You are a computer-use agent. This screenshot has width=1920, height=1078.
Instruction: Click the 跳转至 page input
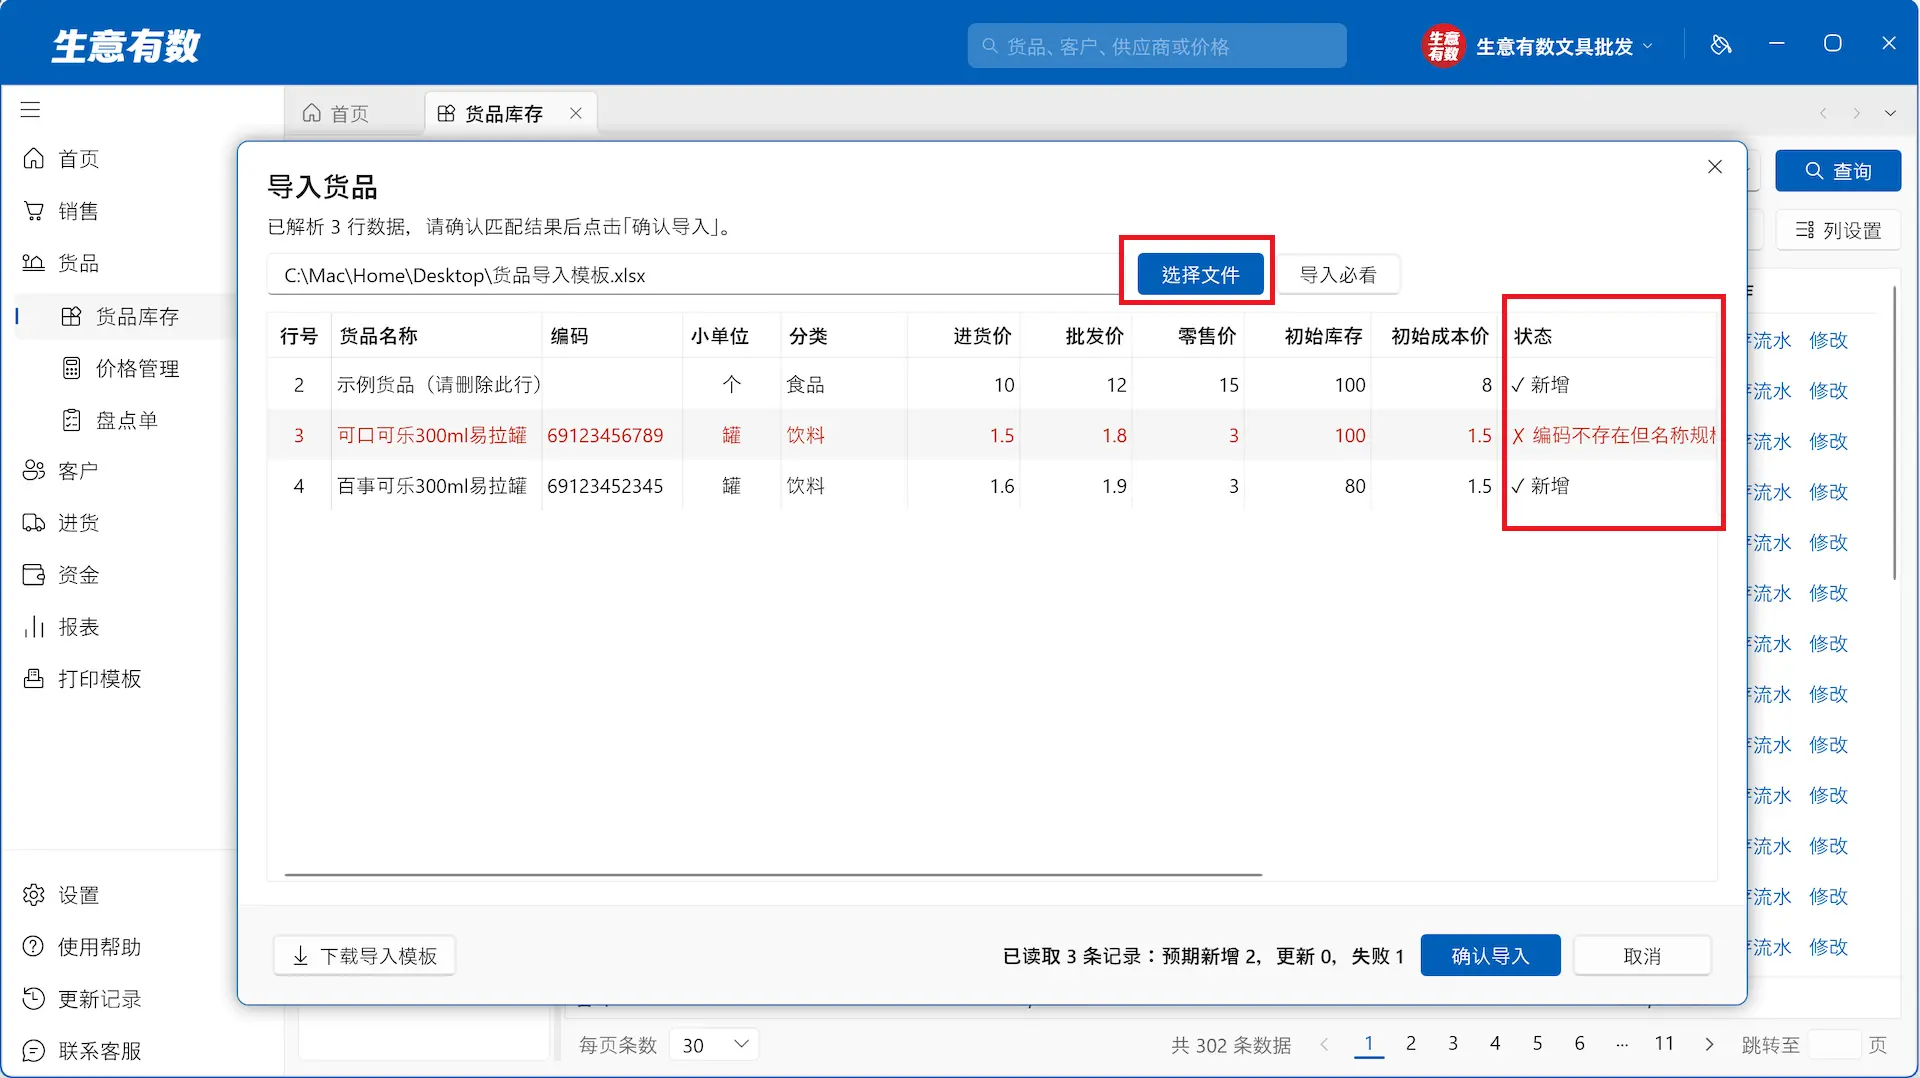coord(1835,1045)
